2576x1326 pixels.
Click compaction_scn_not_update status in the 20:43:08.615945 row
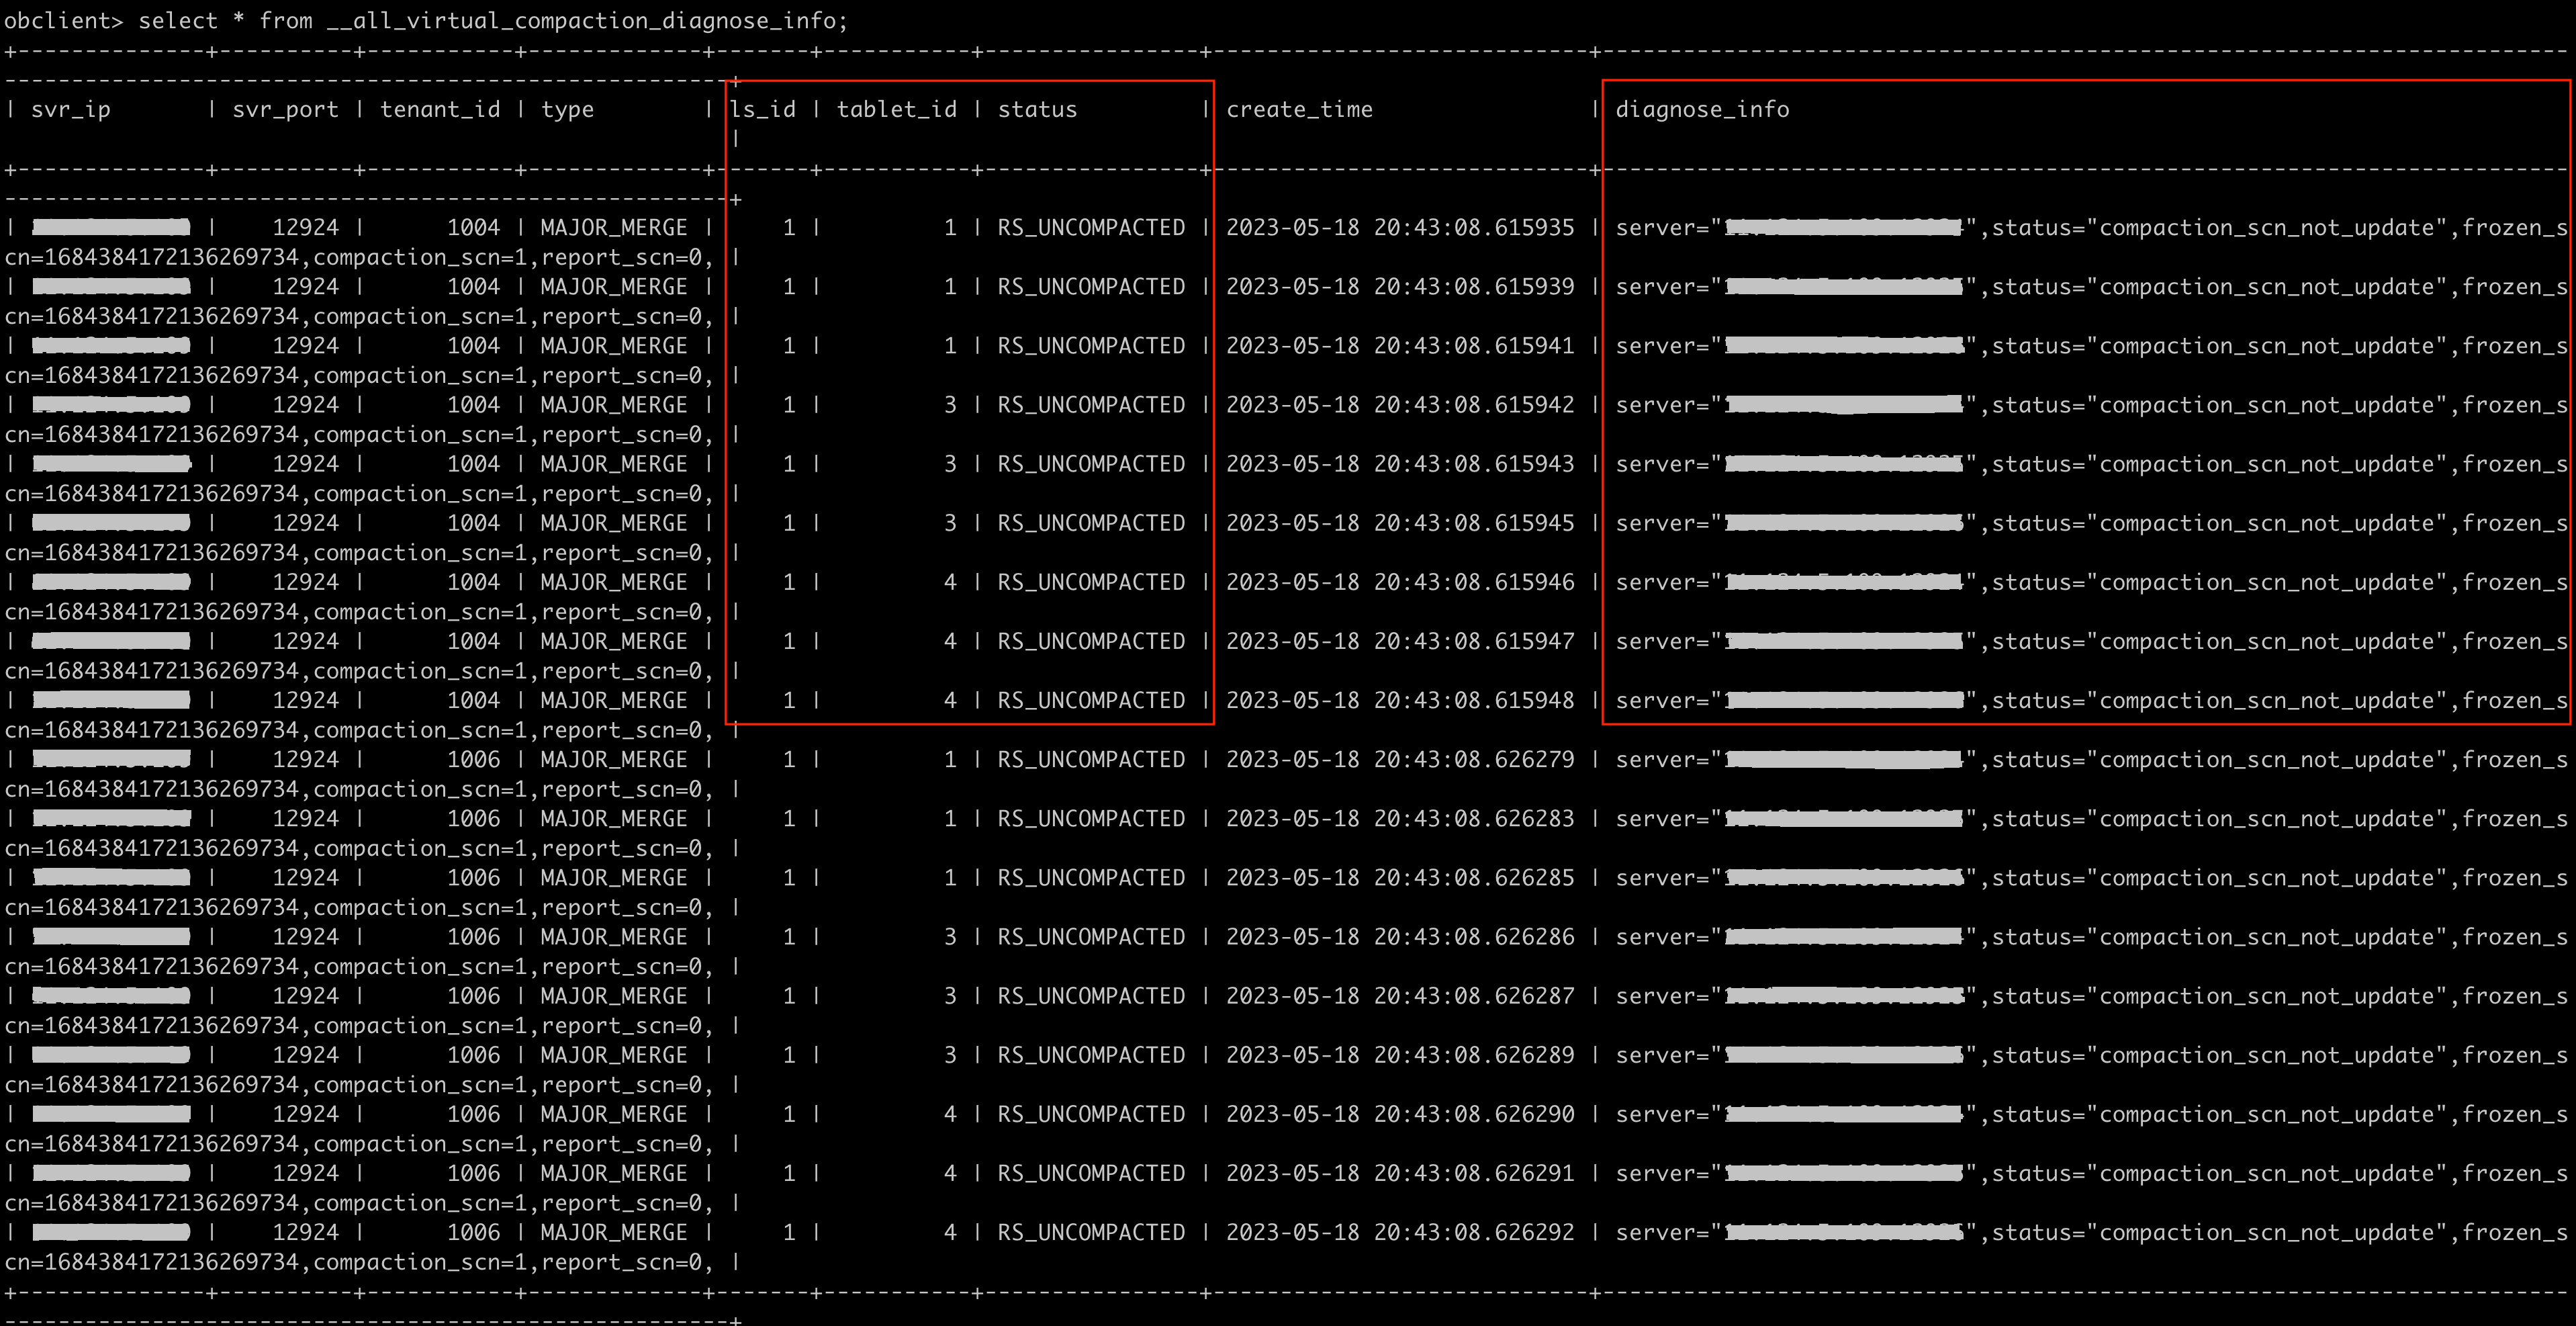pyautogui.click(x=2266, y=523)
